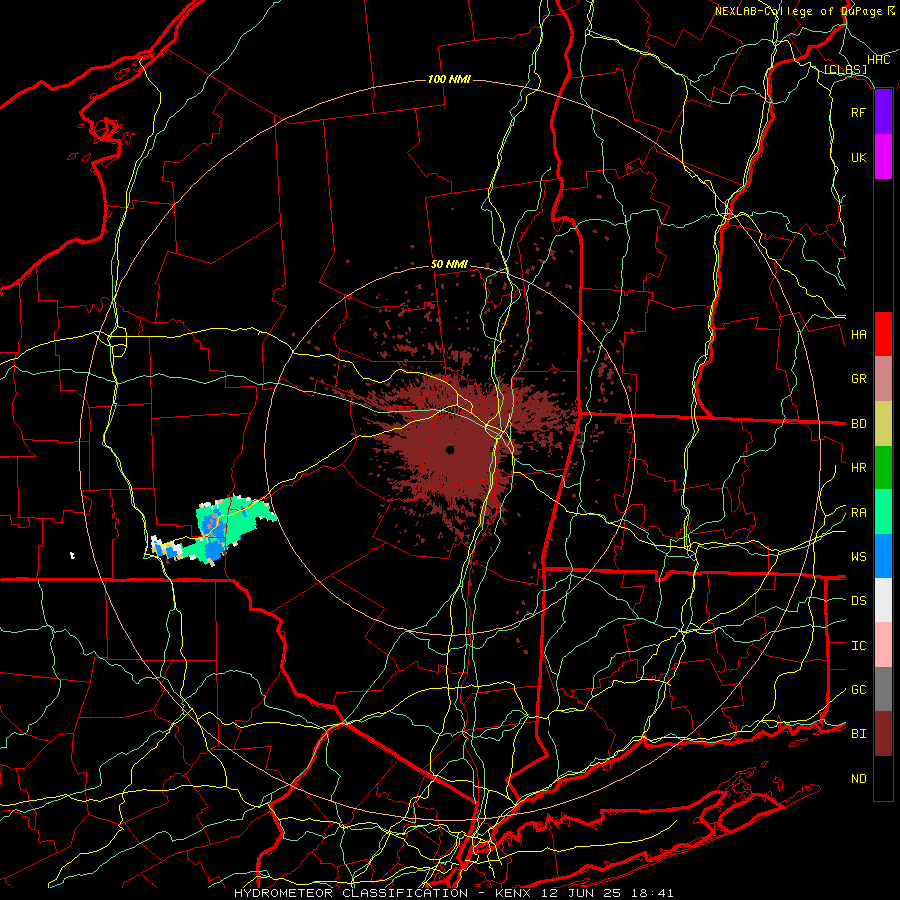Click the [CLAS] unit label
The height and width of the screenshot is (900, 900).
point(845,70)
